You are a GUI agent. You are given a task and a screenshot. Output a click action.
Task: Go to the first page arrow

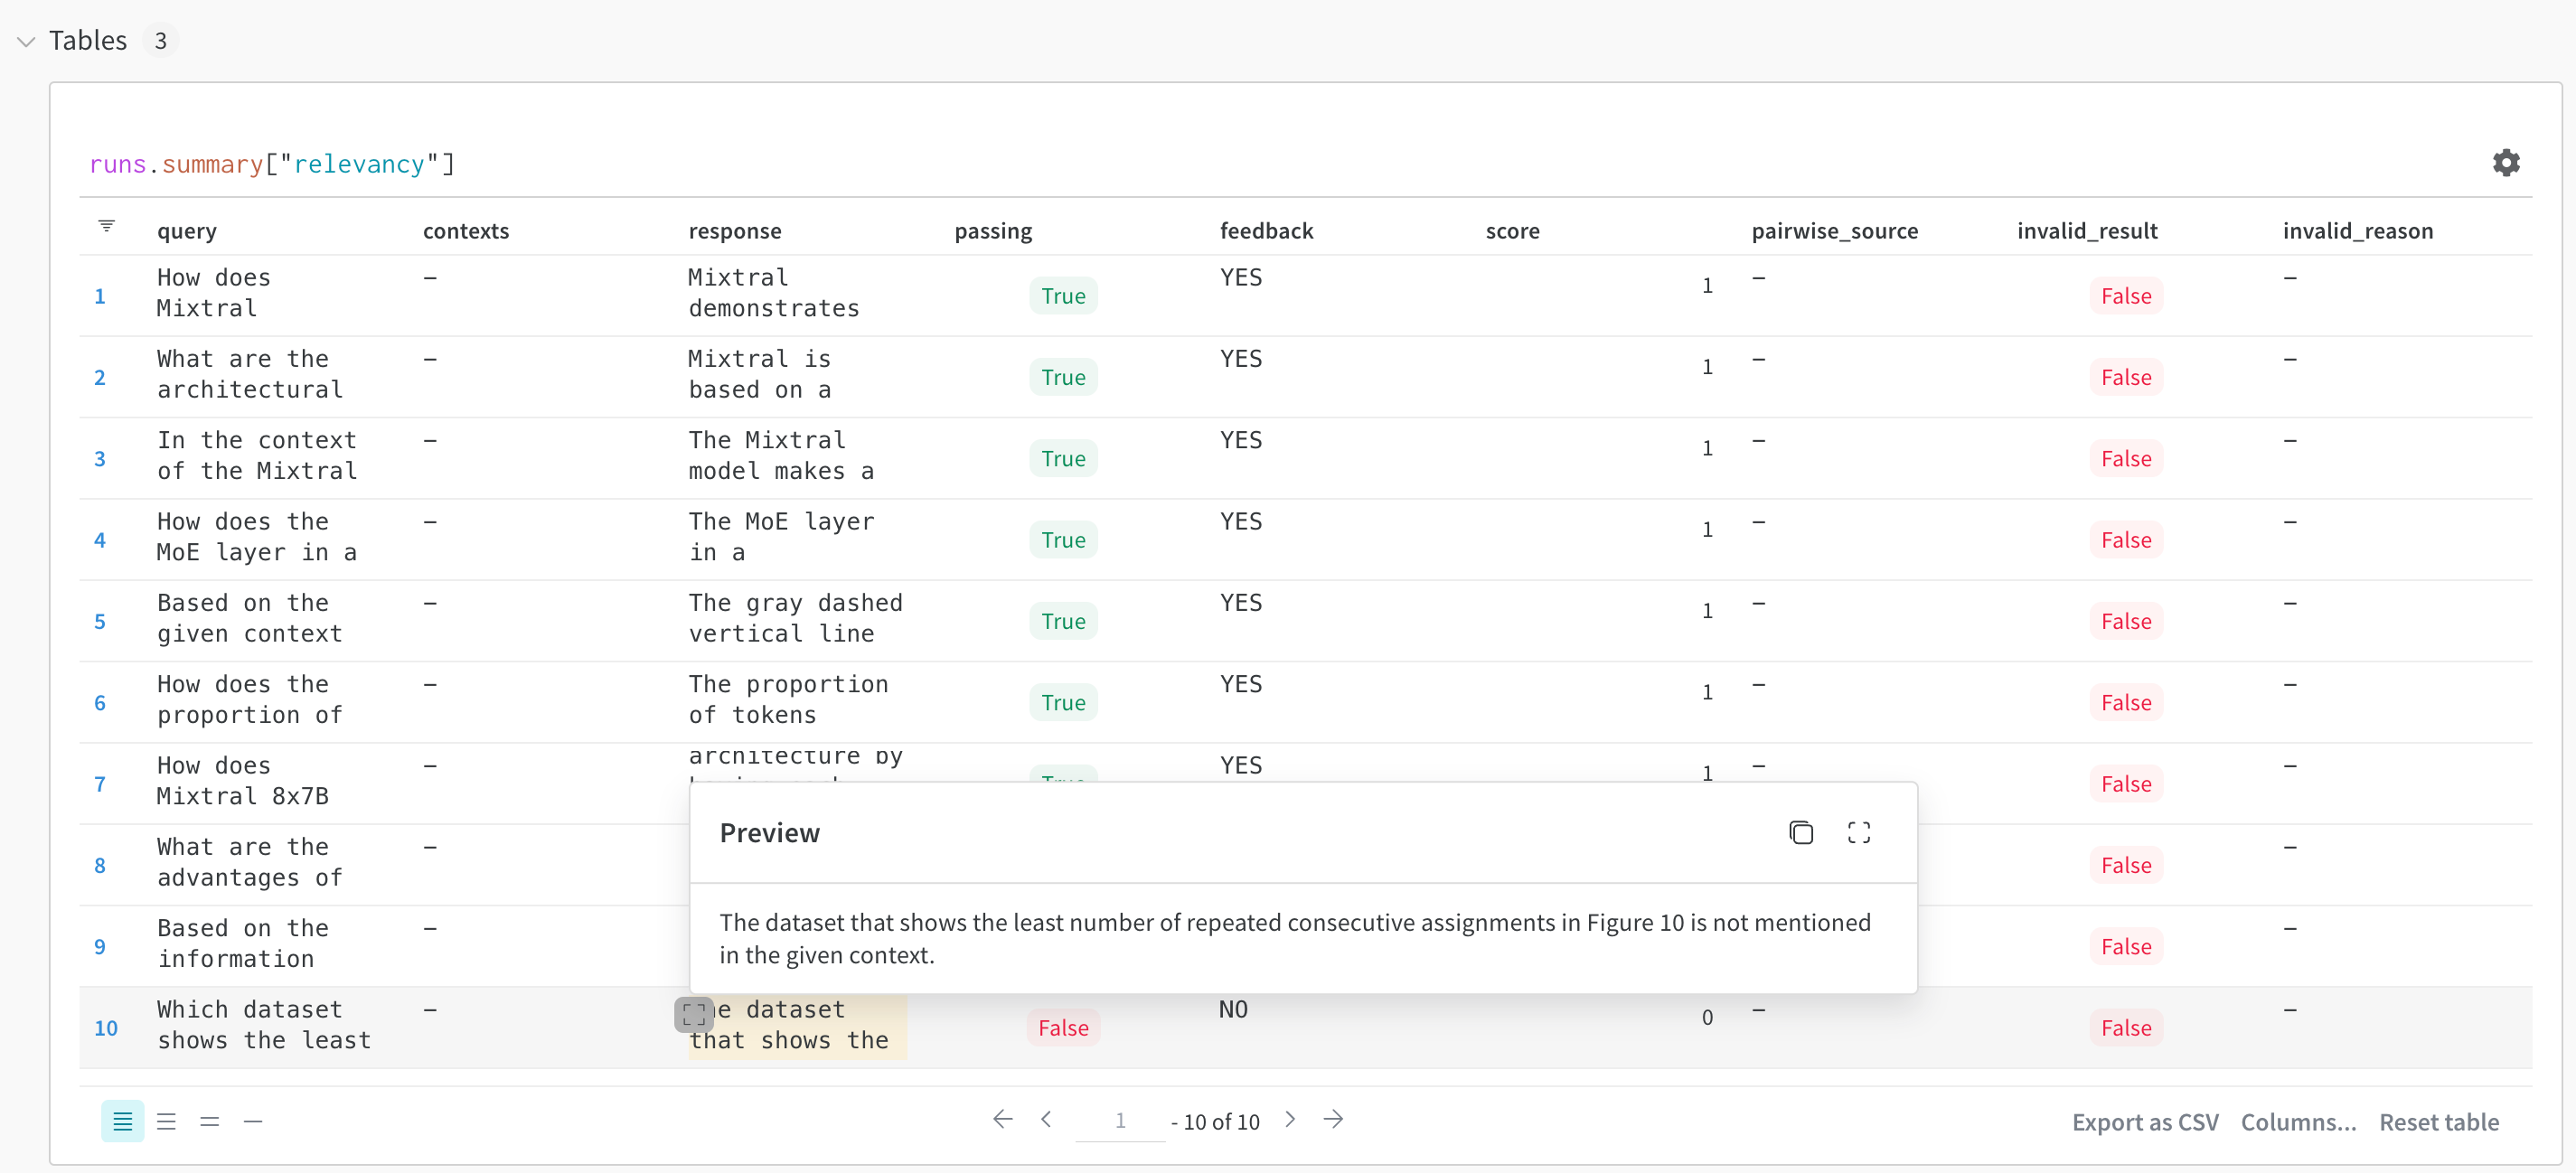pos(1002,1119)
